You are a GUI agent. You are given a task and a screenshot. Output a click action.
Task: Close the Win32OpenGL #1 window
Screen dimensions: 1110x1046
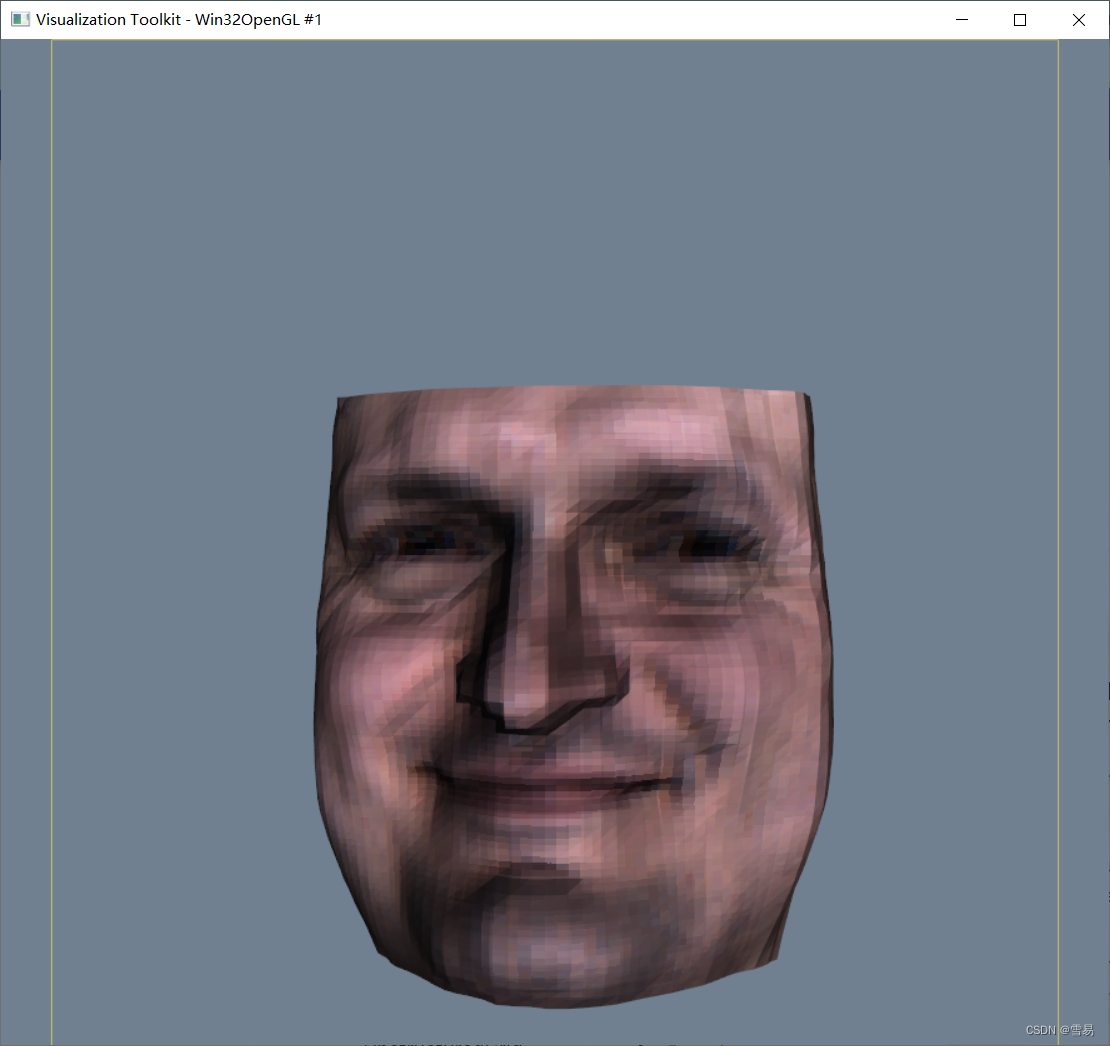click(x=1078, y=19)
